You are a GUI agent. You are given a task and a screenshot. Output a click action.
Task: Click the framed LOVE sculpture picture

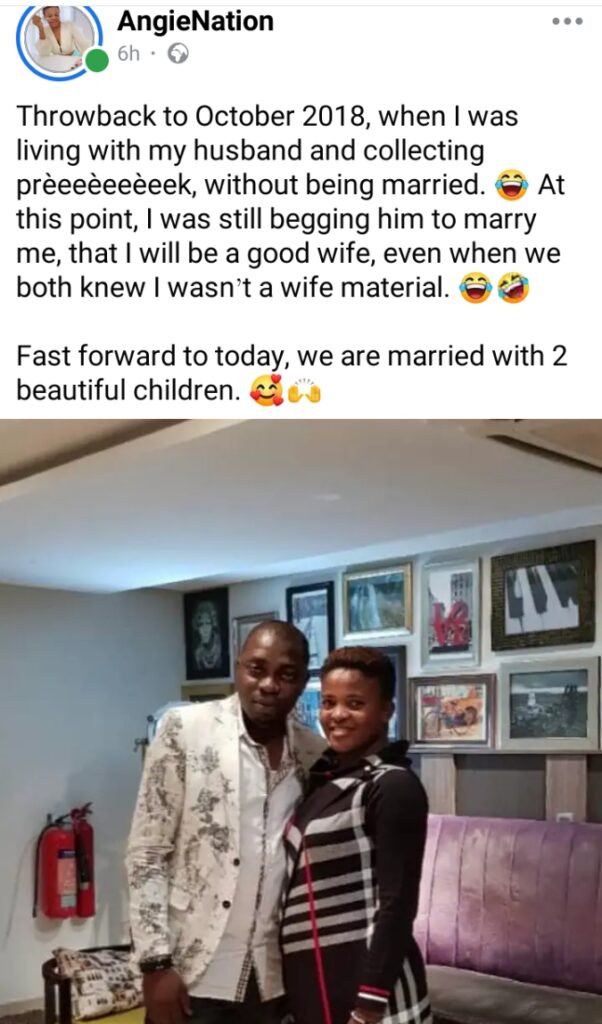[x=451, y=613]
